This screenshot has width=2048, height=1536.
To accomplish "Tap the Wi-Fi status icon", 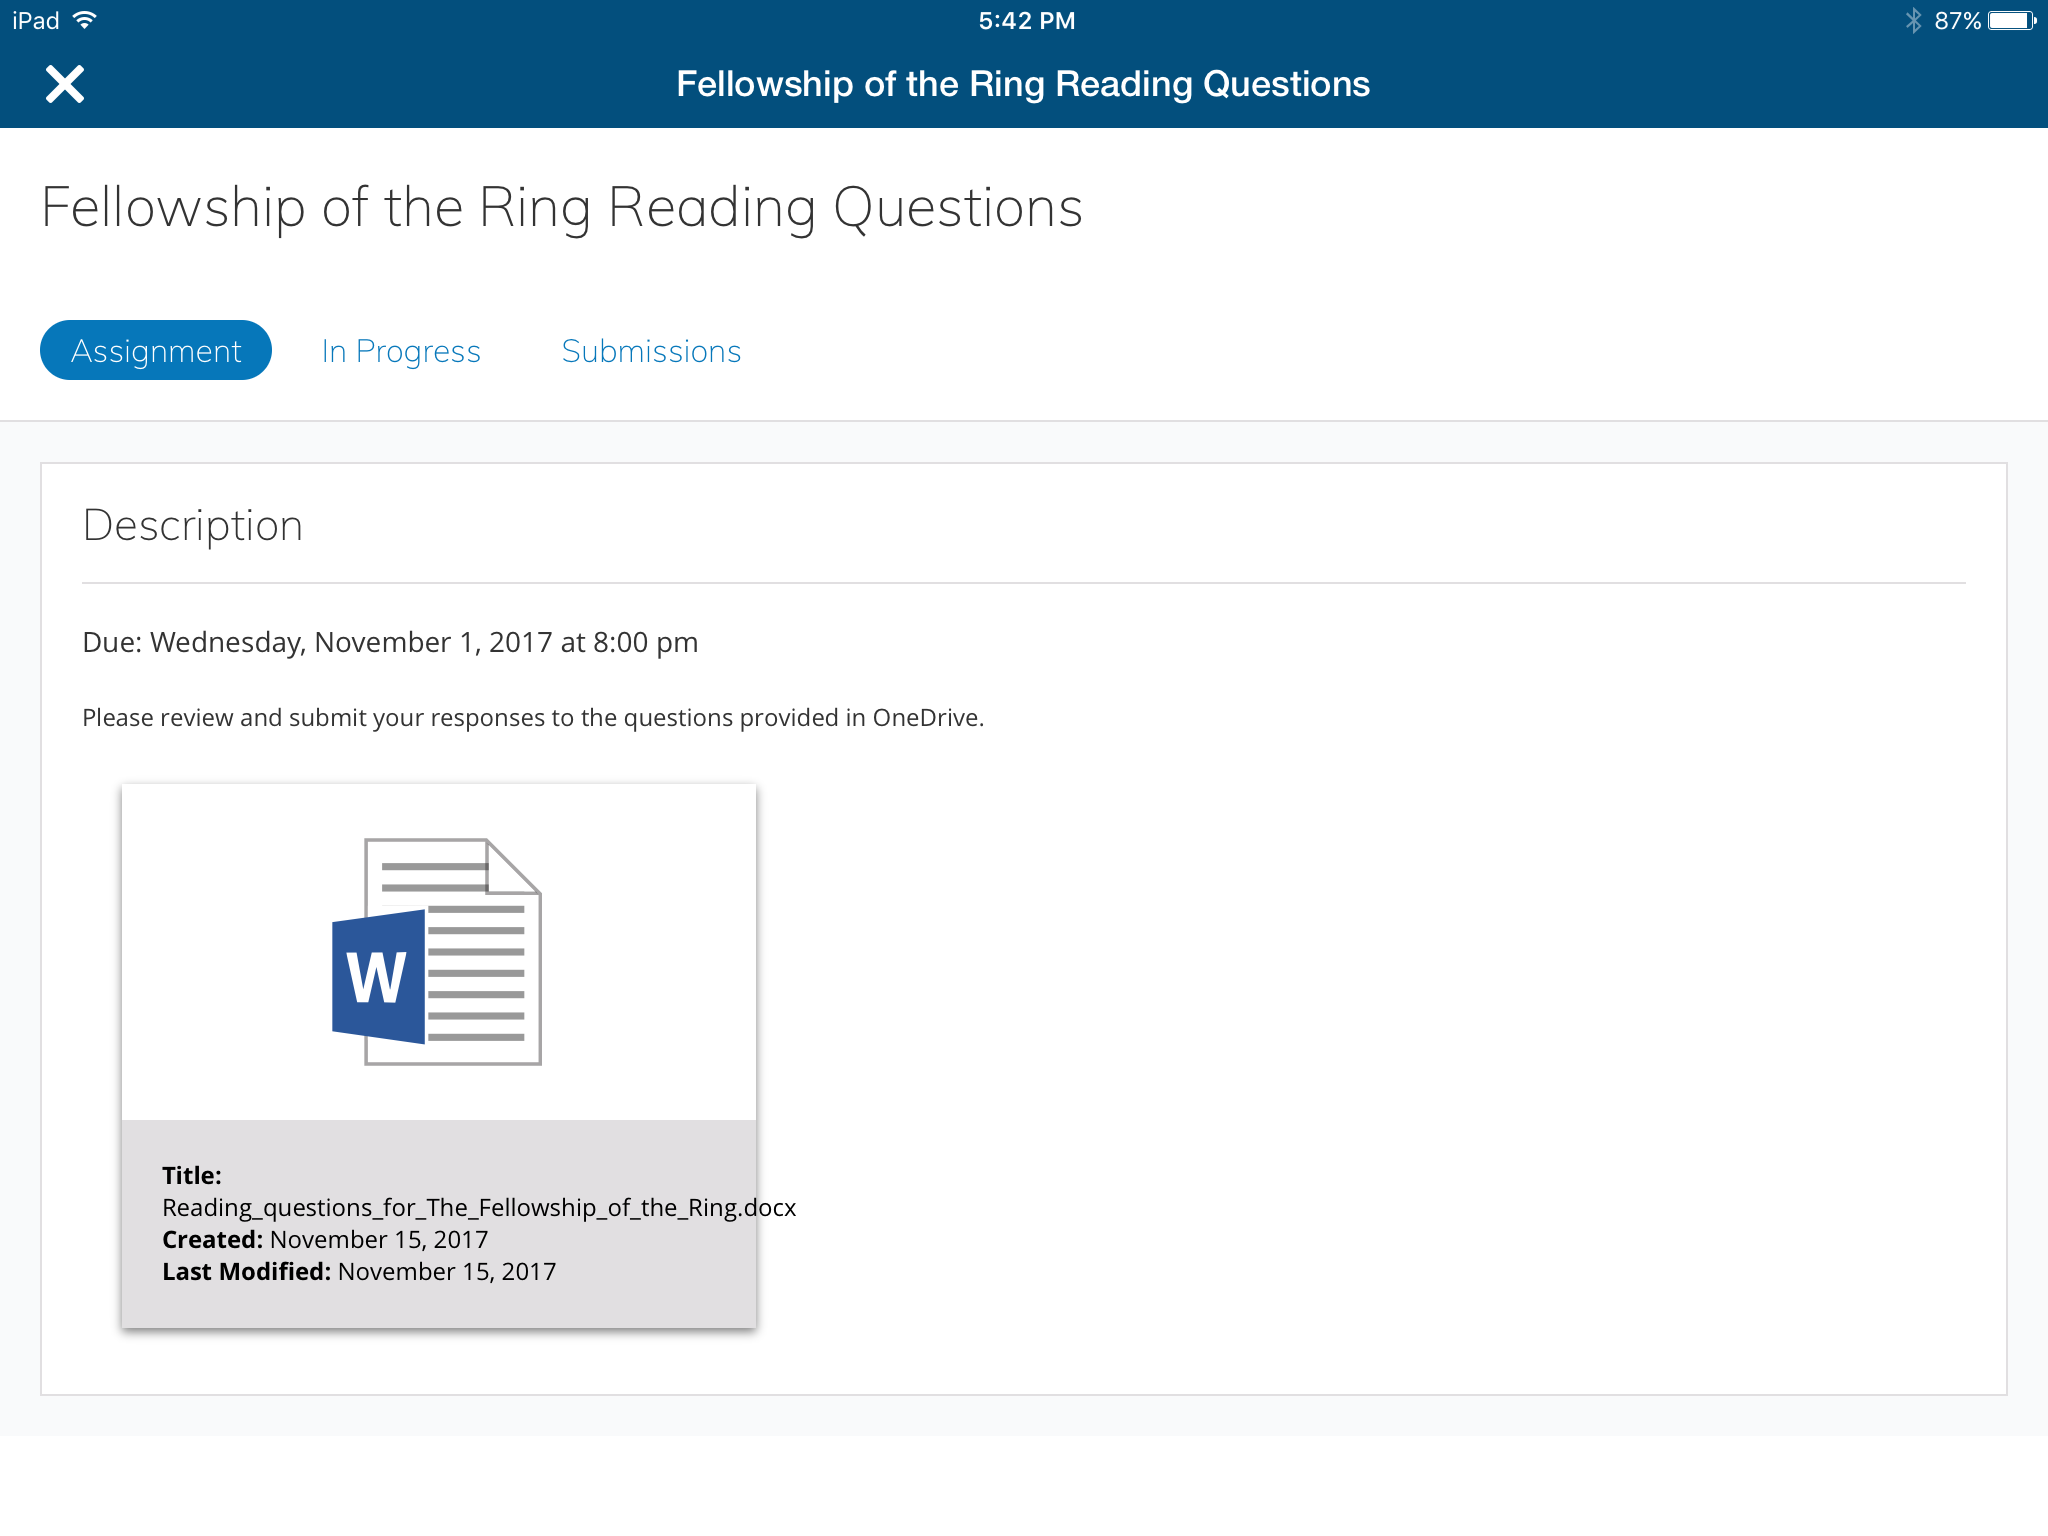I will point(85,20).
